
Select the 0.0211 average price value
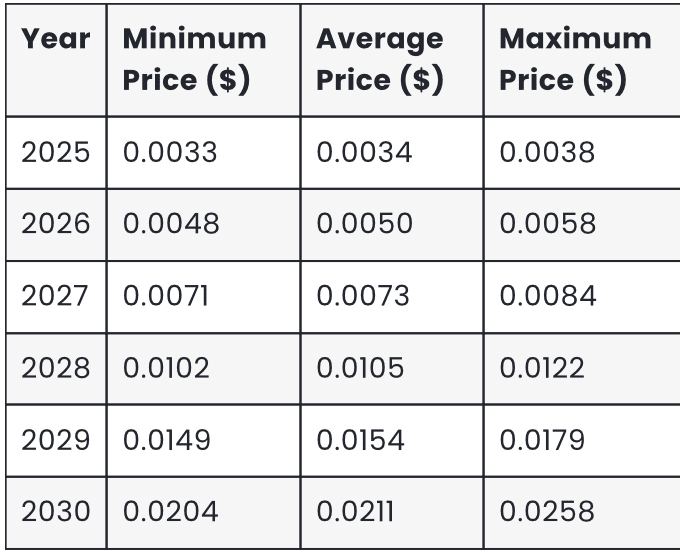coord(355,512)
